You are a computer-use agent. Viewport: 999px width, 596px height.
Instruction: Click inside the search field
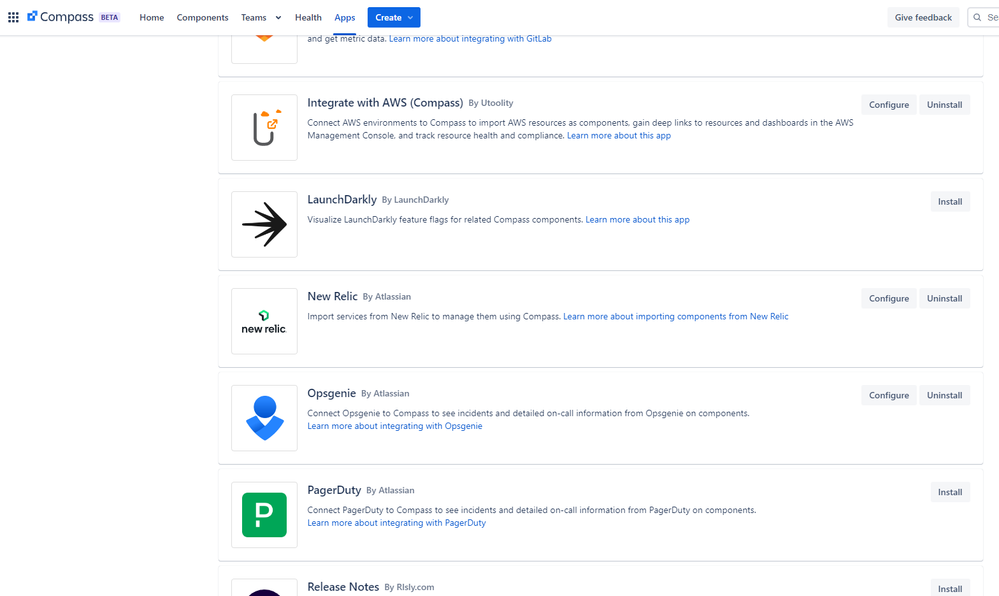[990, 16]
